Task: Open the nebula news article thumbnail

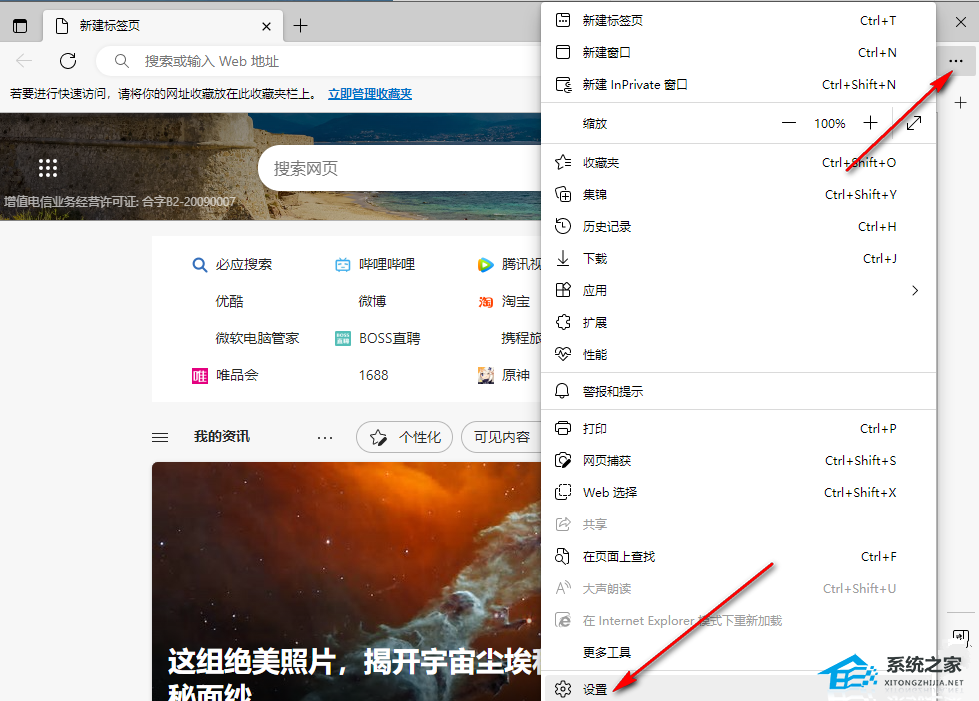Action: 346,581
